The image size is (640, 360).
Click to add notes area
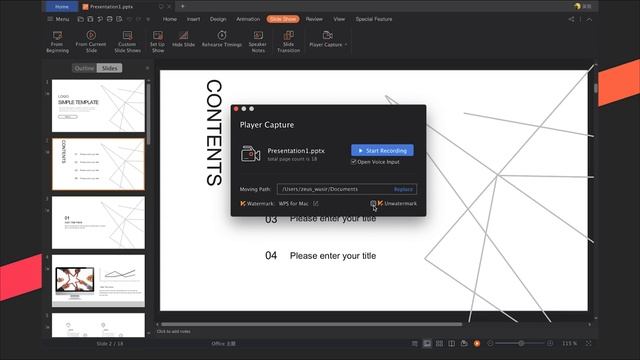click(x=173, y=331)
